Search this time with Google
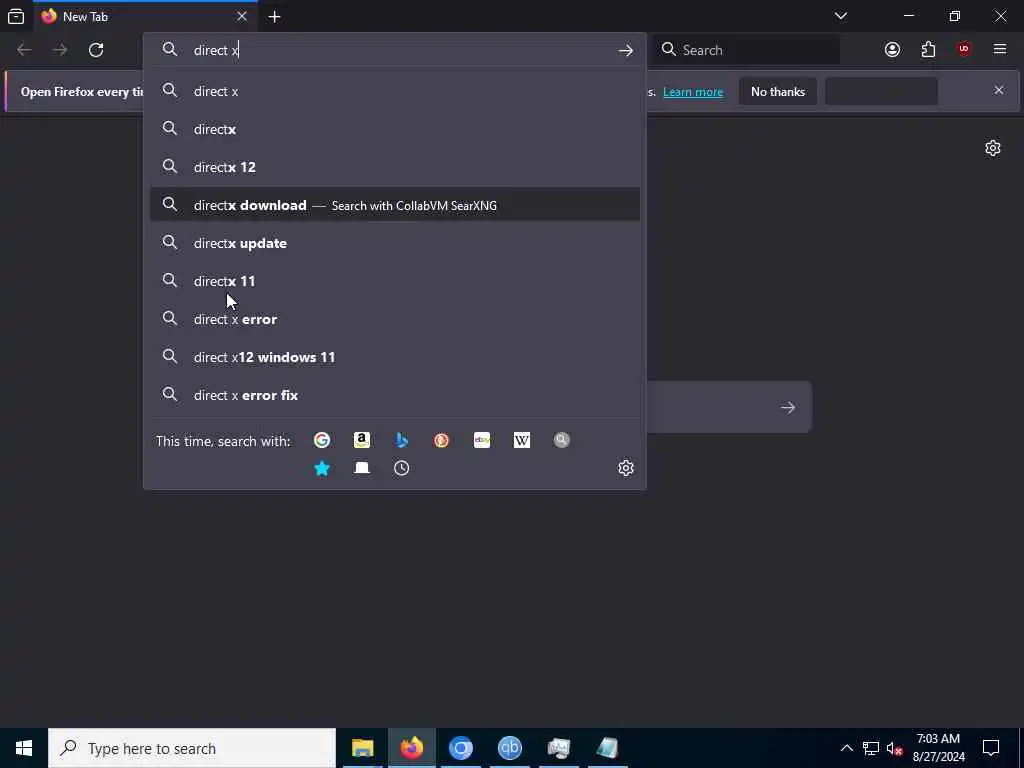 click(321, 440)
